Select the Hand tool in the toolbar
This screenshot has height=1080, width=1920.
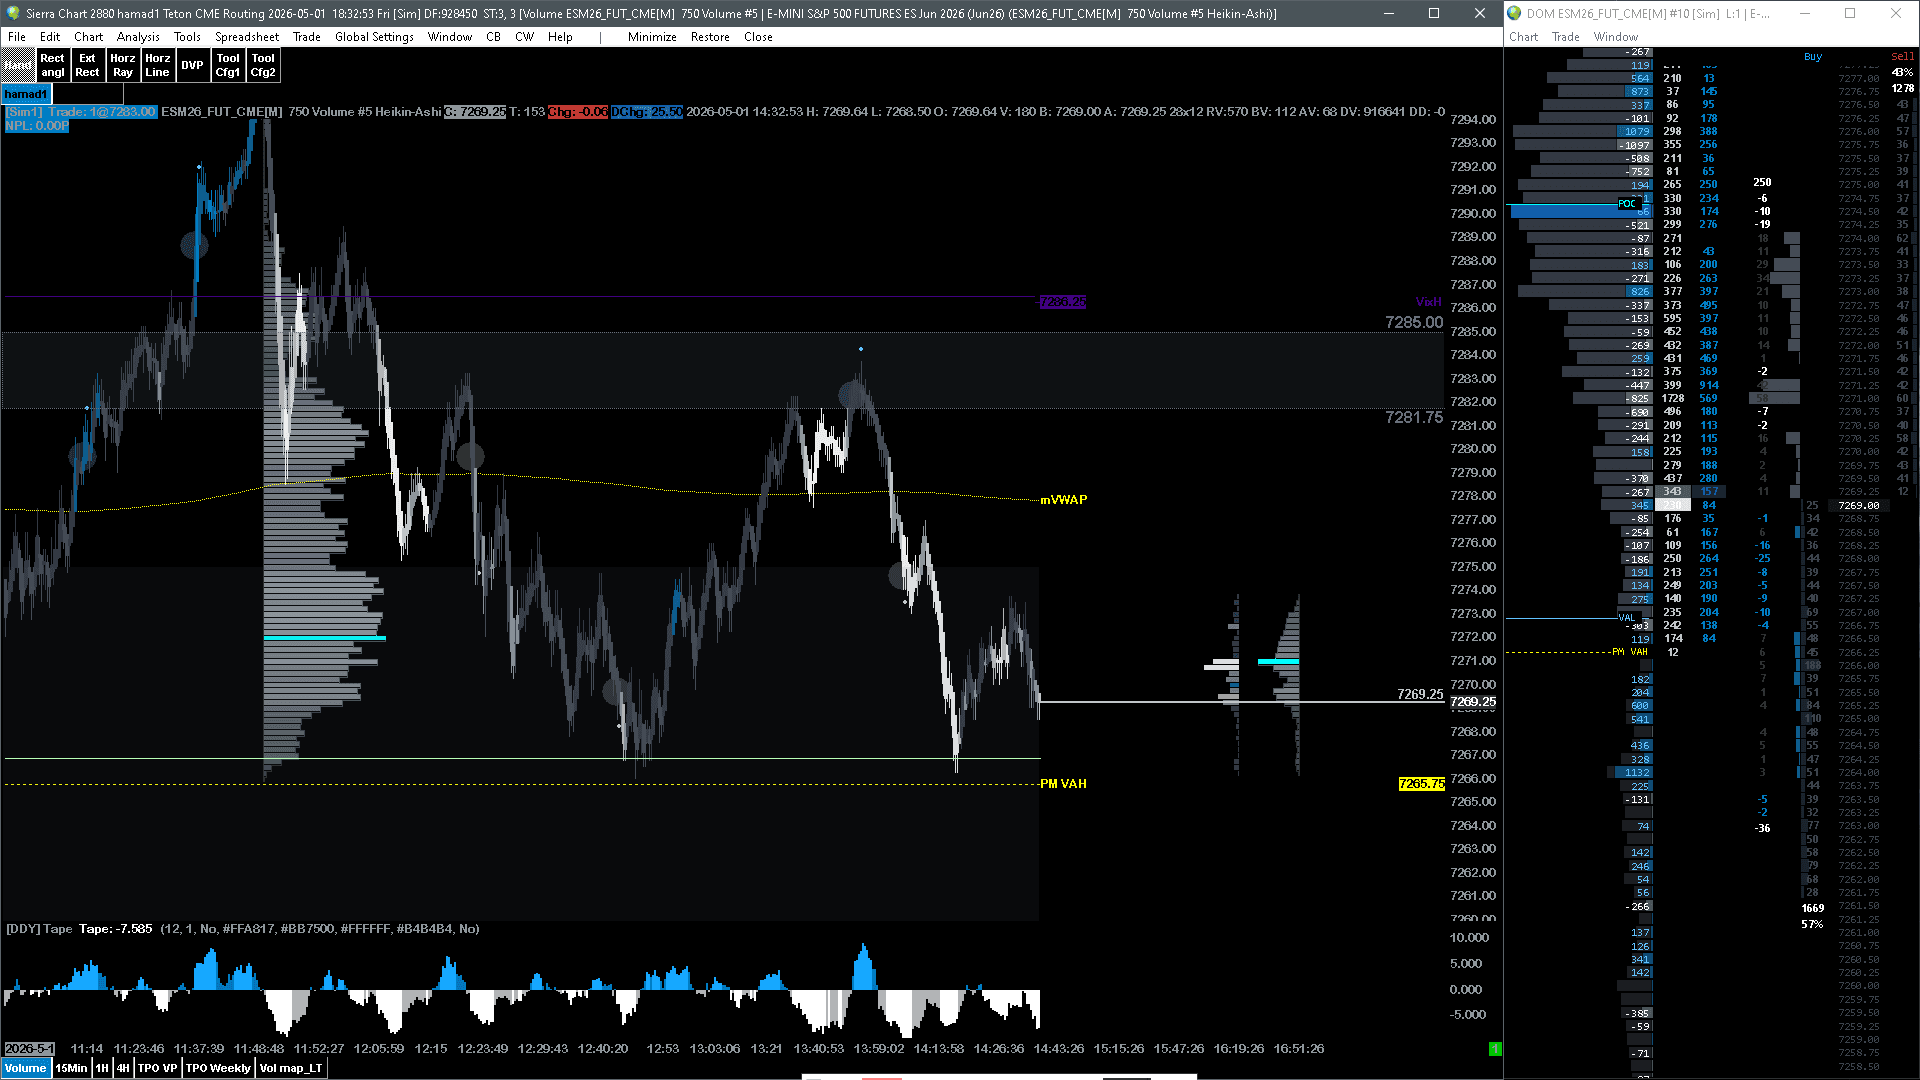[18, 65]
